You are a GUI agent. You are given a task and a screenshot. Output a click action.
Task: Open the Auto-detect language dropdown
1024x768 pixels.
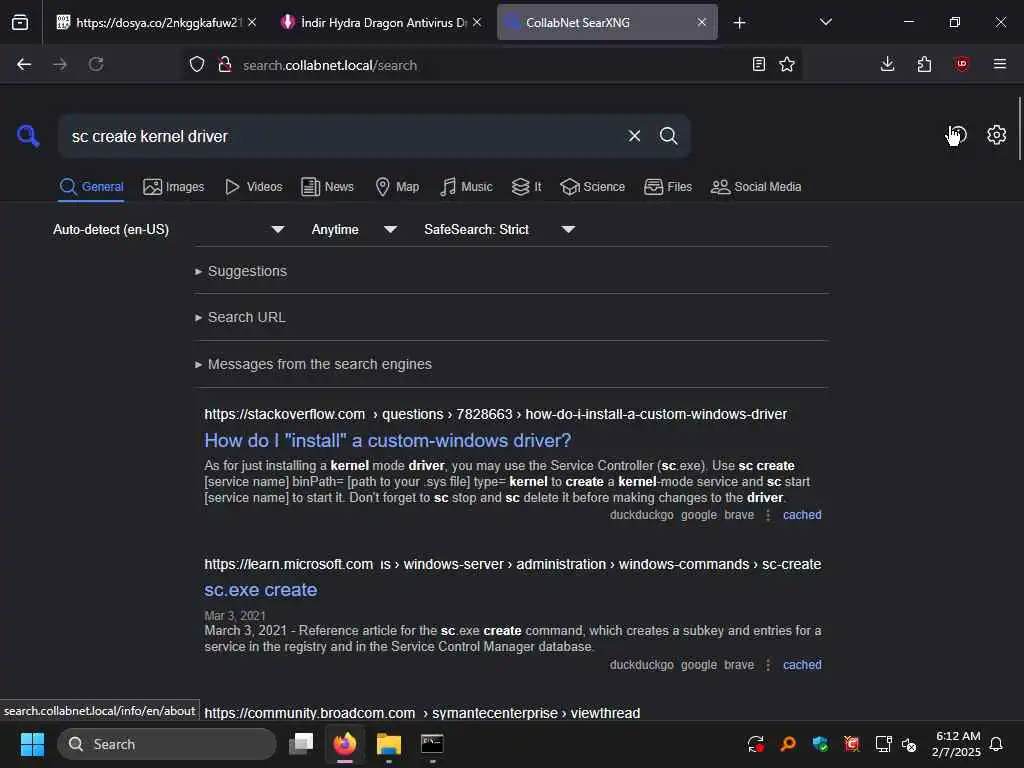pos(168,229)
